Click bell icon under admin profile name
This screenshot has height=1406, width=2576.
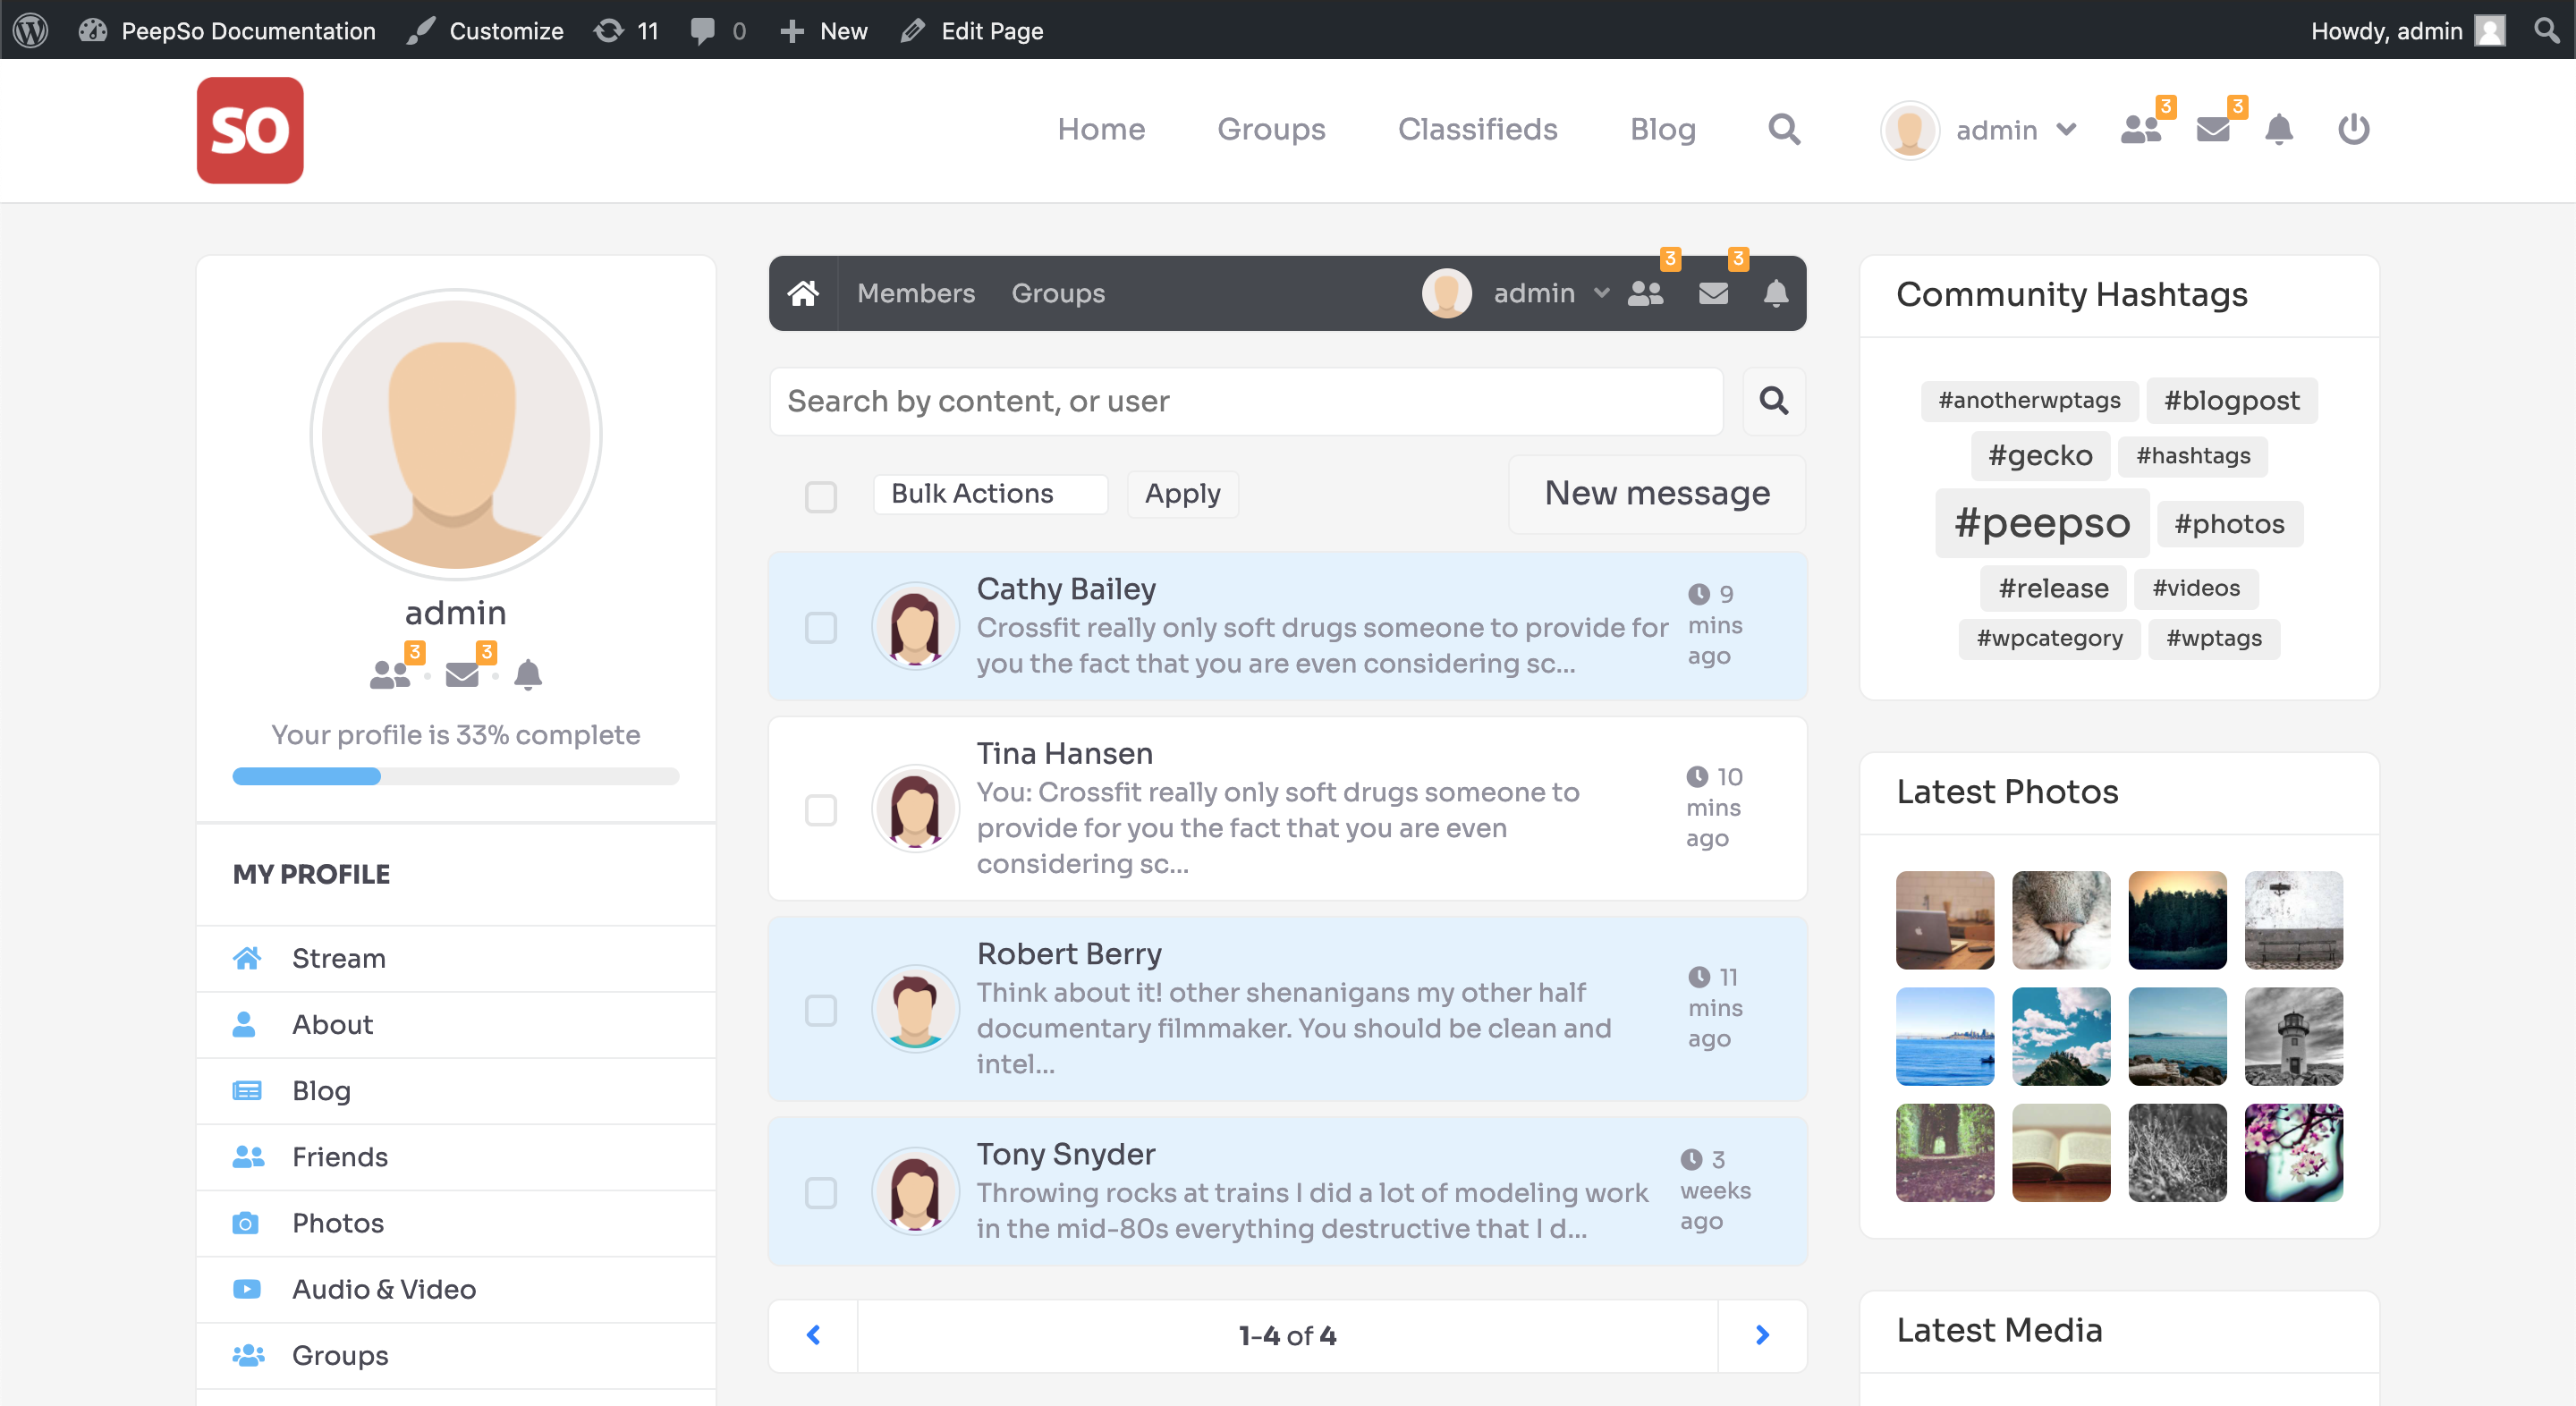pyautogui.click(x=528, y=675)
